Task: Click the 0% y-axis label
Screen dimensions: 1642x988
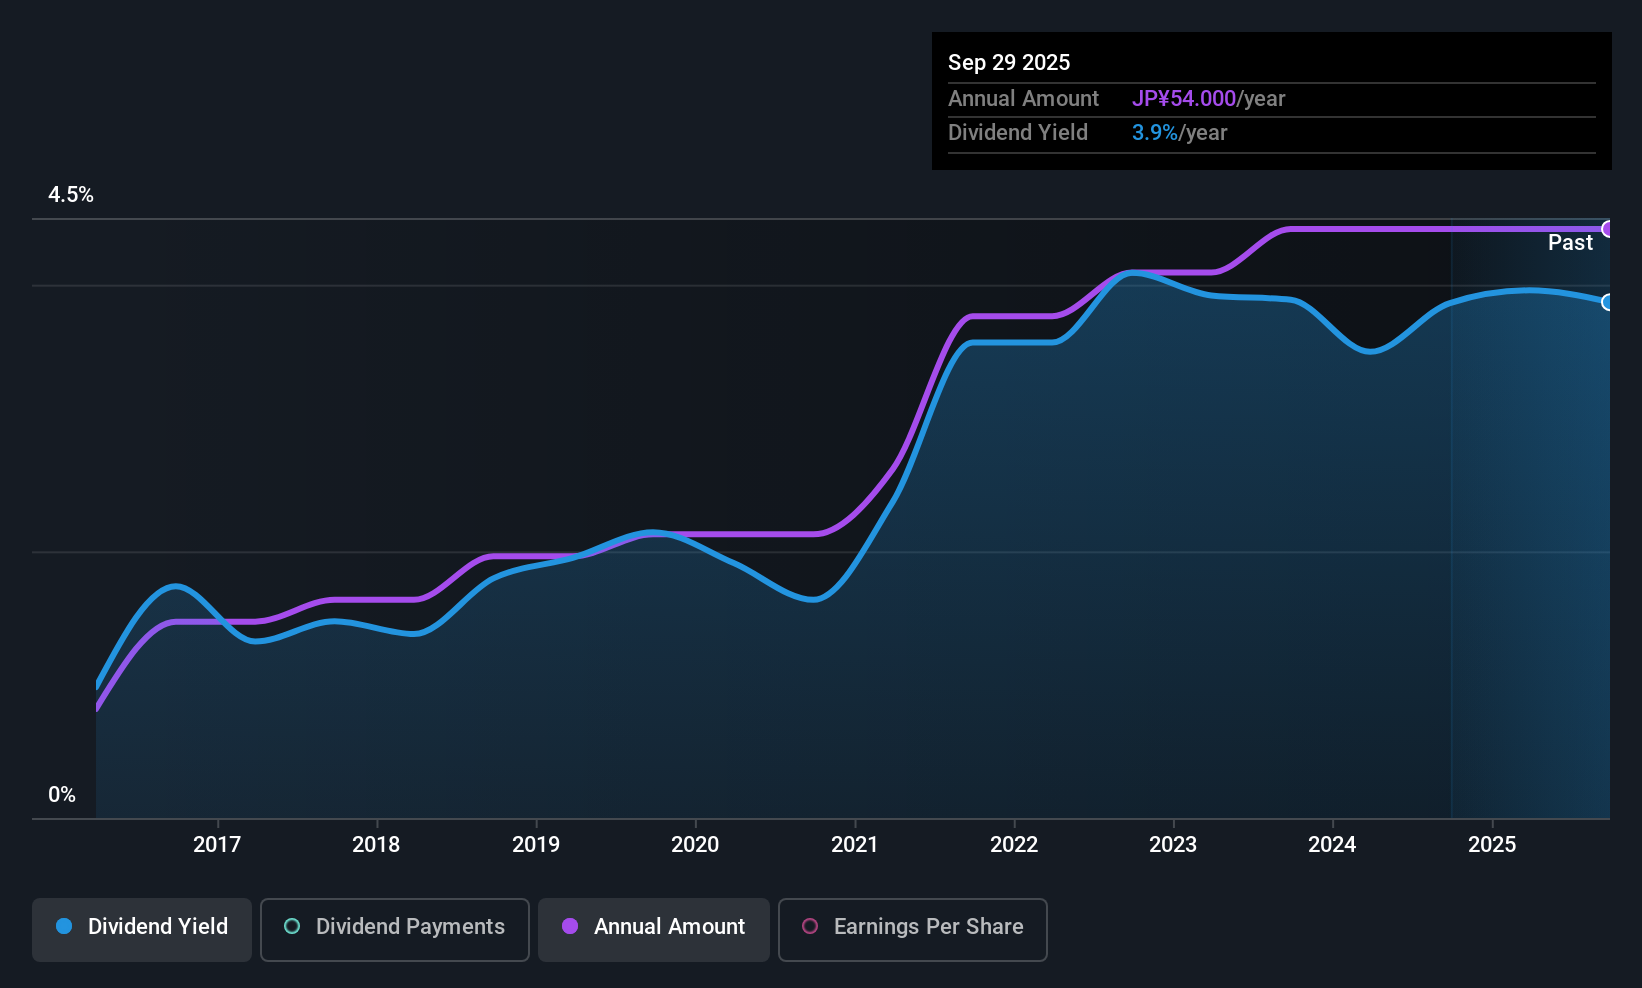Action: [x=62, y=795]
